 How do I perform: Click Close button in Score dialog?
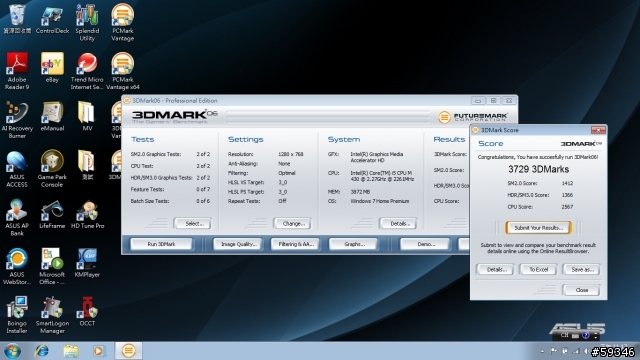581,290
